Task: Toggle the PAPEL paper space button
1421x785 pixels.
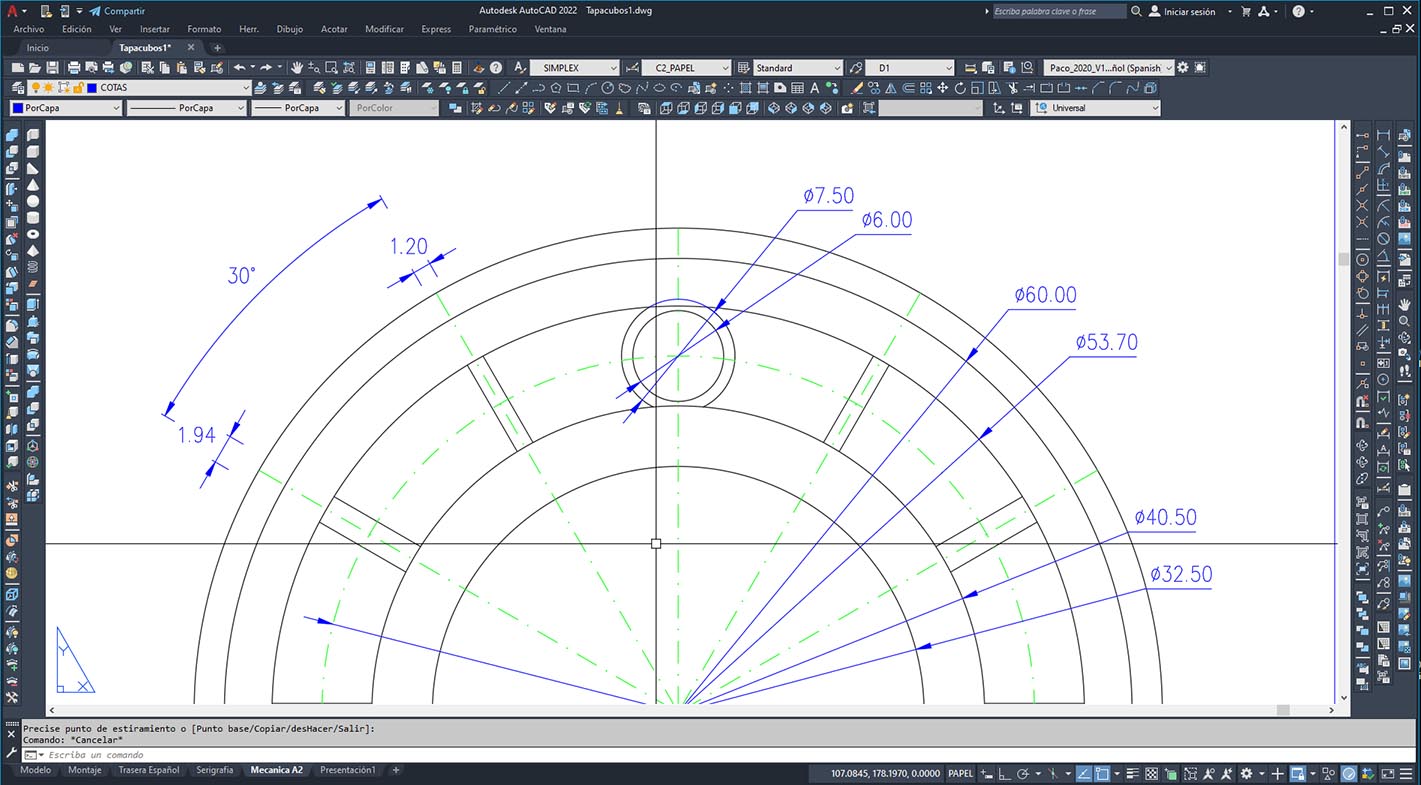Action: tap(960, 773)
